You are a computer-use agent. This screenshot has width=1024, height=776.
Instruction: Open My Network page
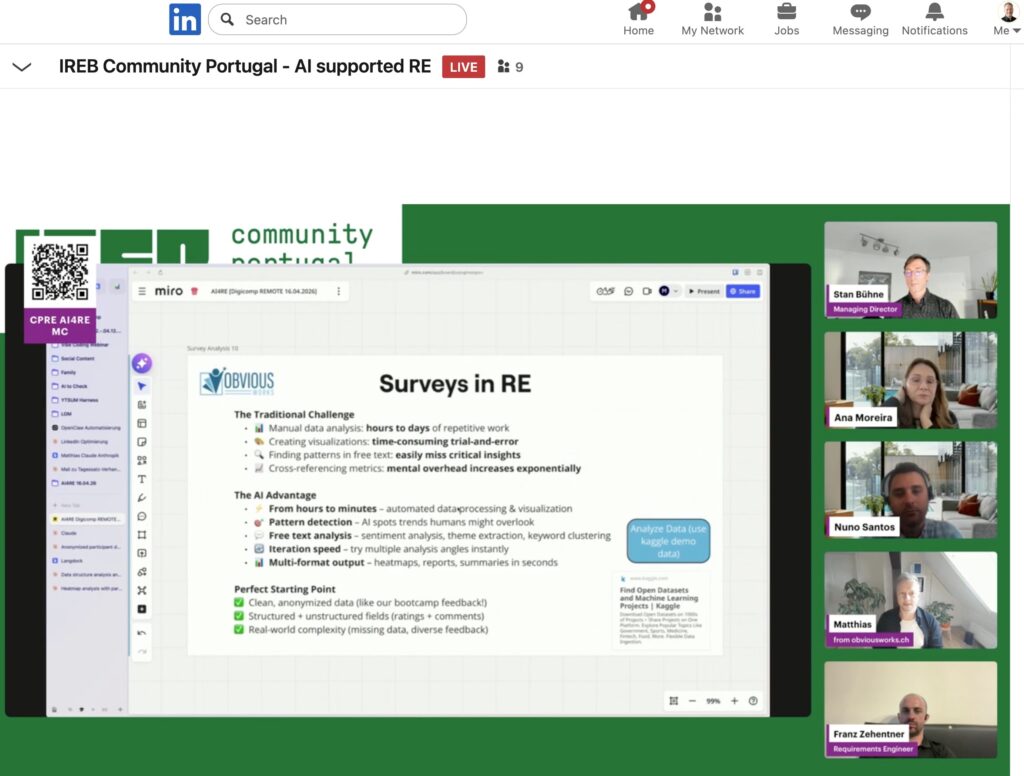pyautogui.click(x=712, y=20)
